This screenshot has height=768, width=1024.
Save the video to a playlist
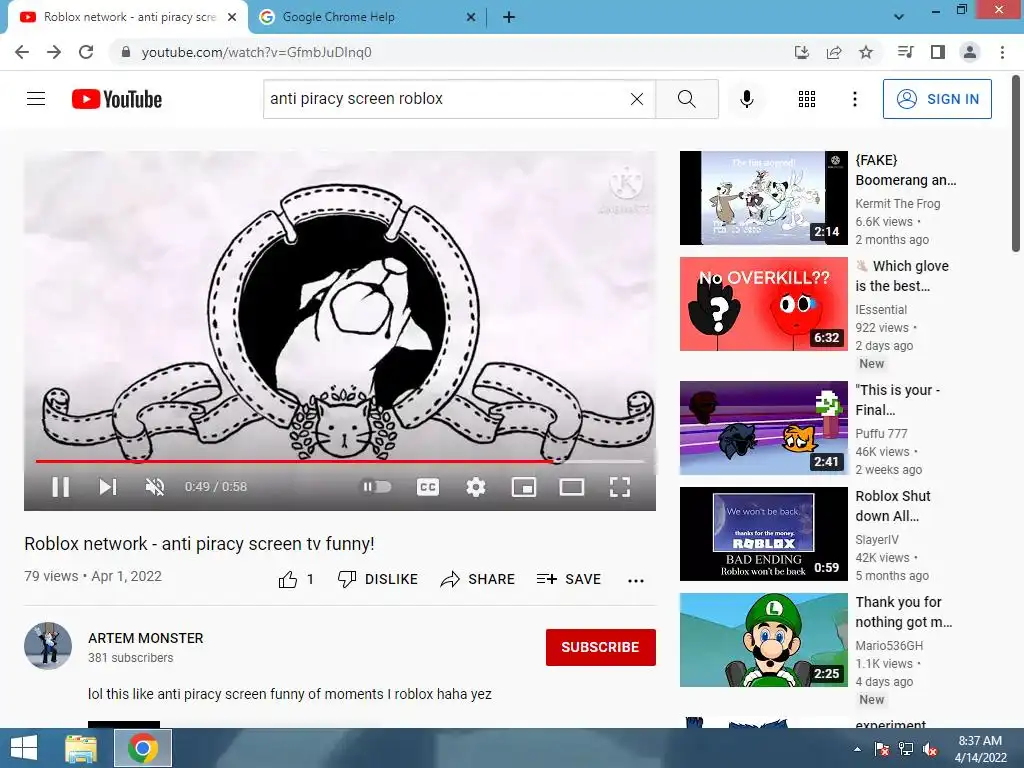[x=568, y=579]
